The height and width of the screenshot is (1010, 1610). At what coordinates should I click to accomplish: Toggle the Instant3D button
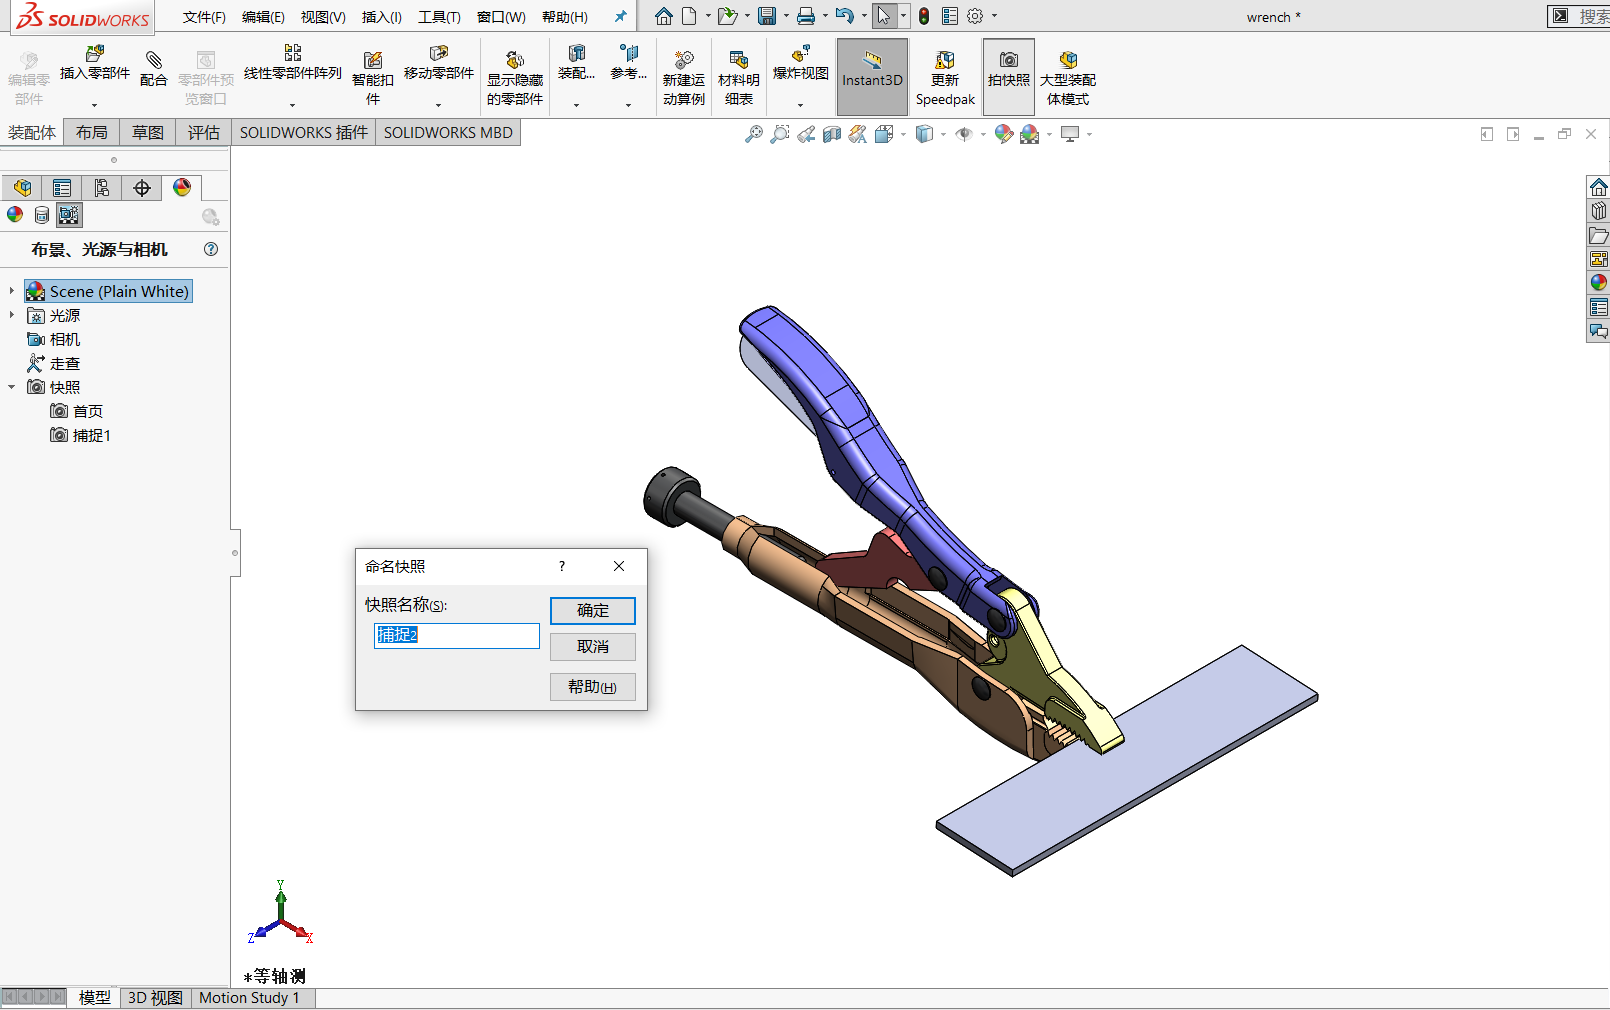coord(872,76)
